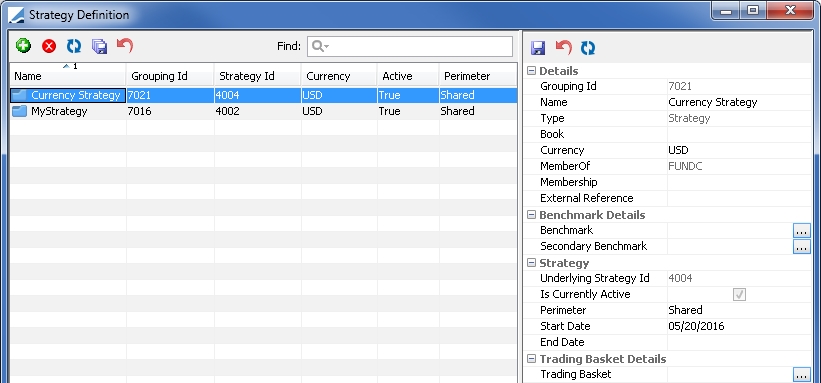Viewport: 821px width, 383px height.
Task: Click the Start Date value 05/20/2016
Action: pyautogui.click(x=739, y=326)
